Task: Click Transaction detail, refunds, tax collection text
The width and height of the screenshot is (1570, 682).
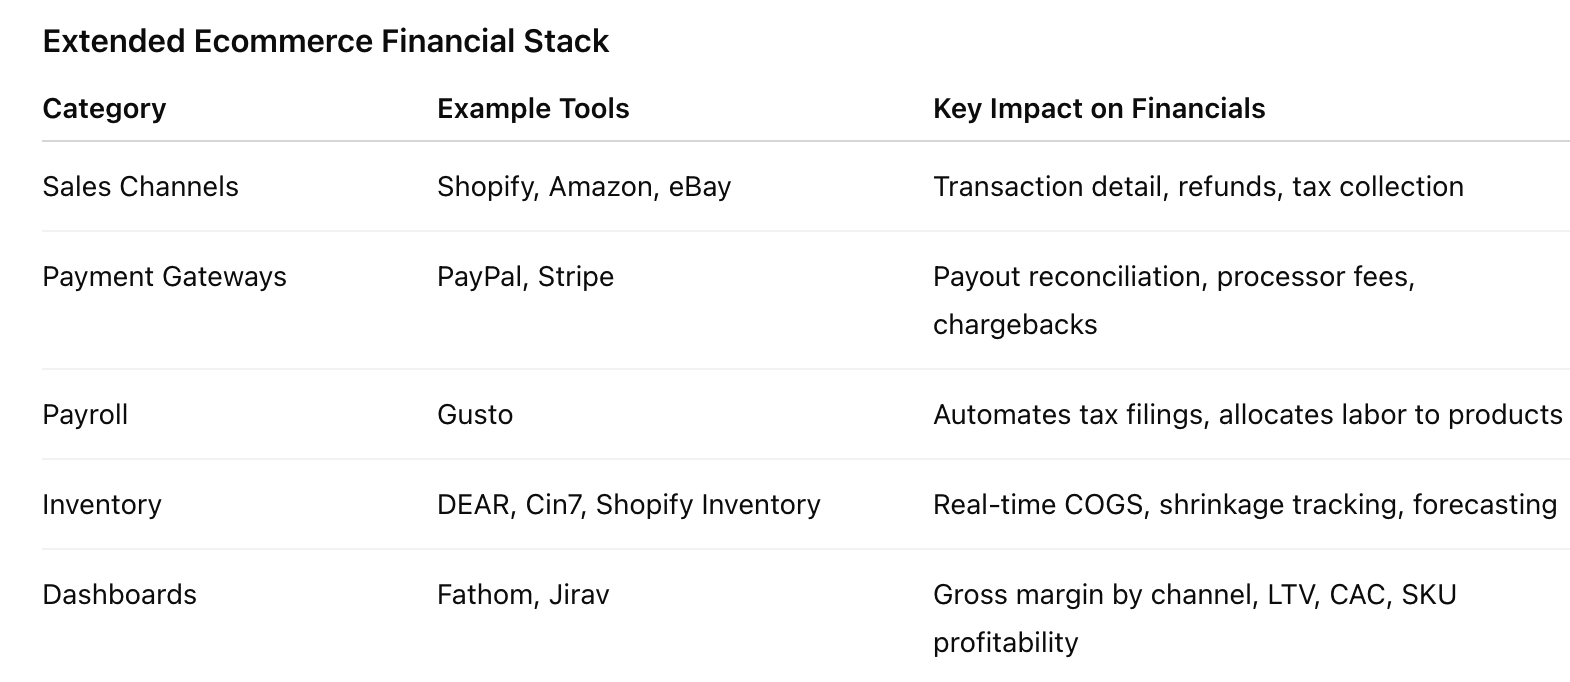Action: [x=1197, y=187]
